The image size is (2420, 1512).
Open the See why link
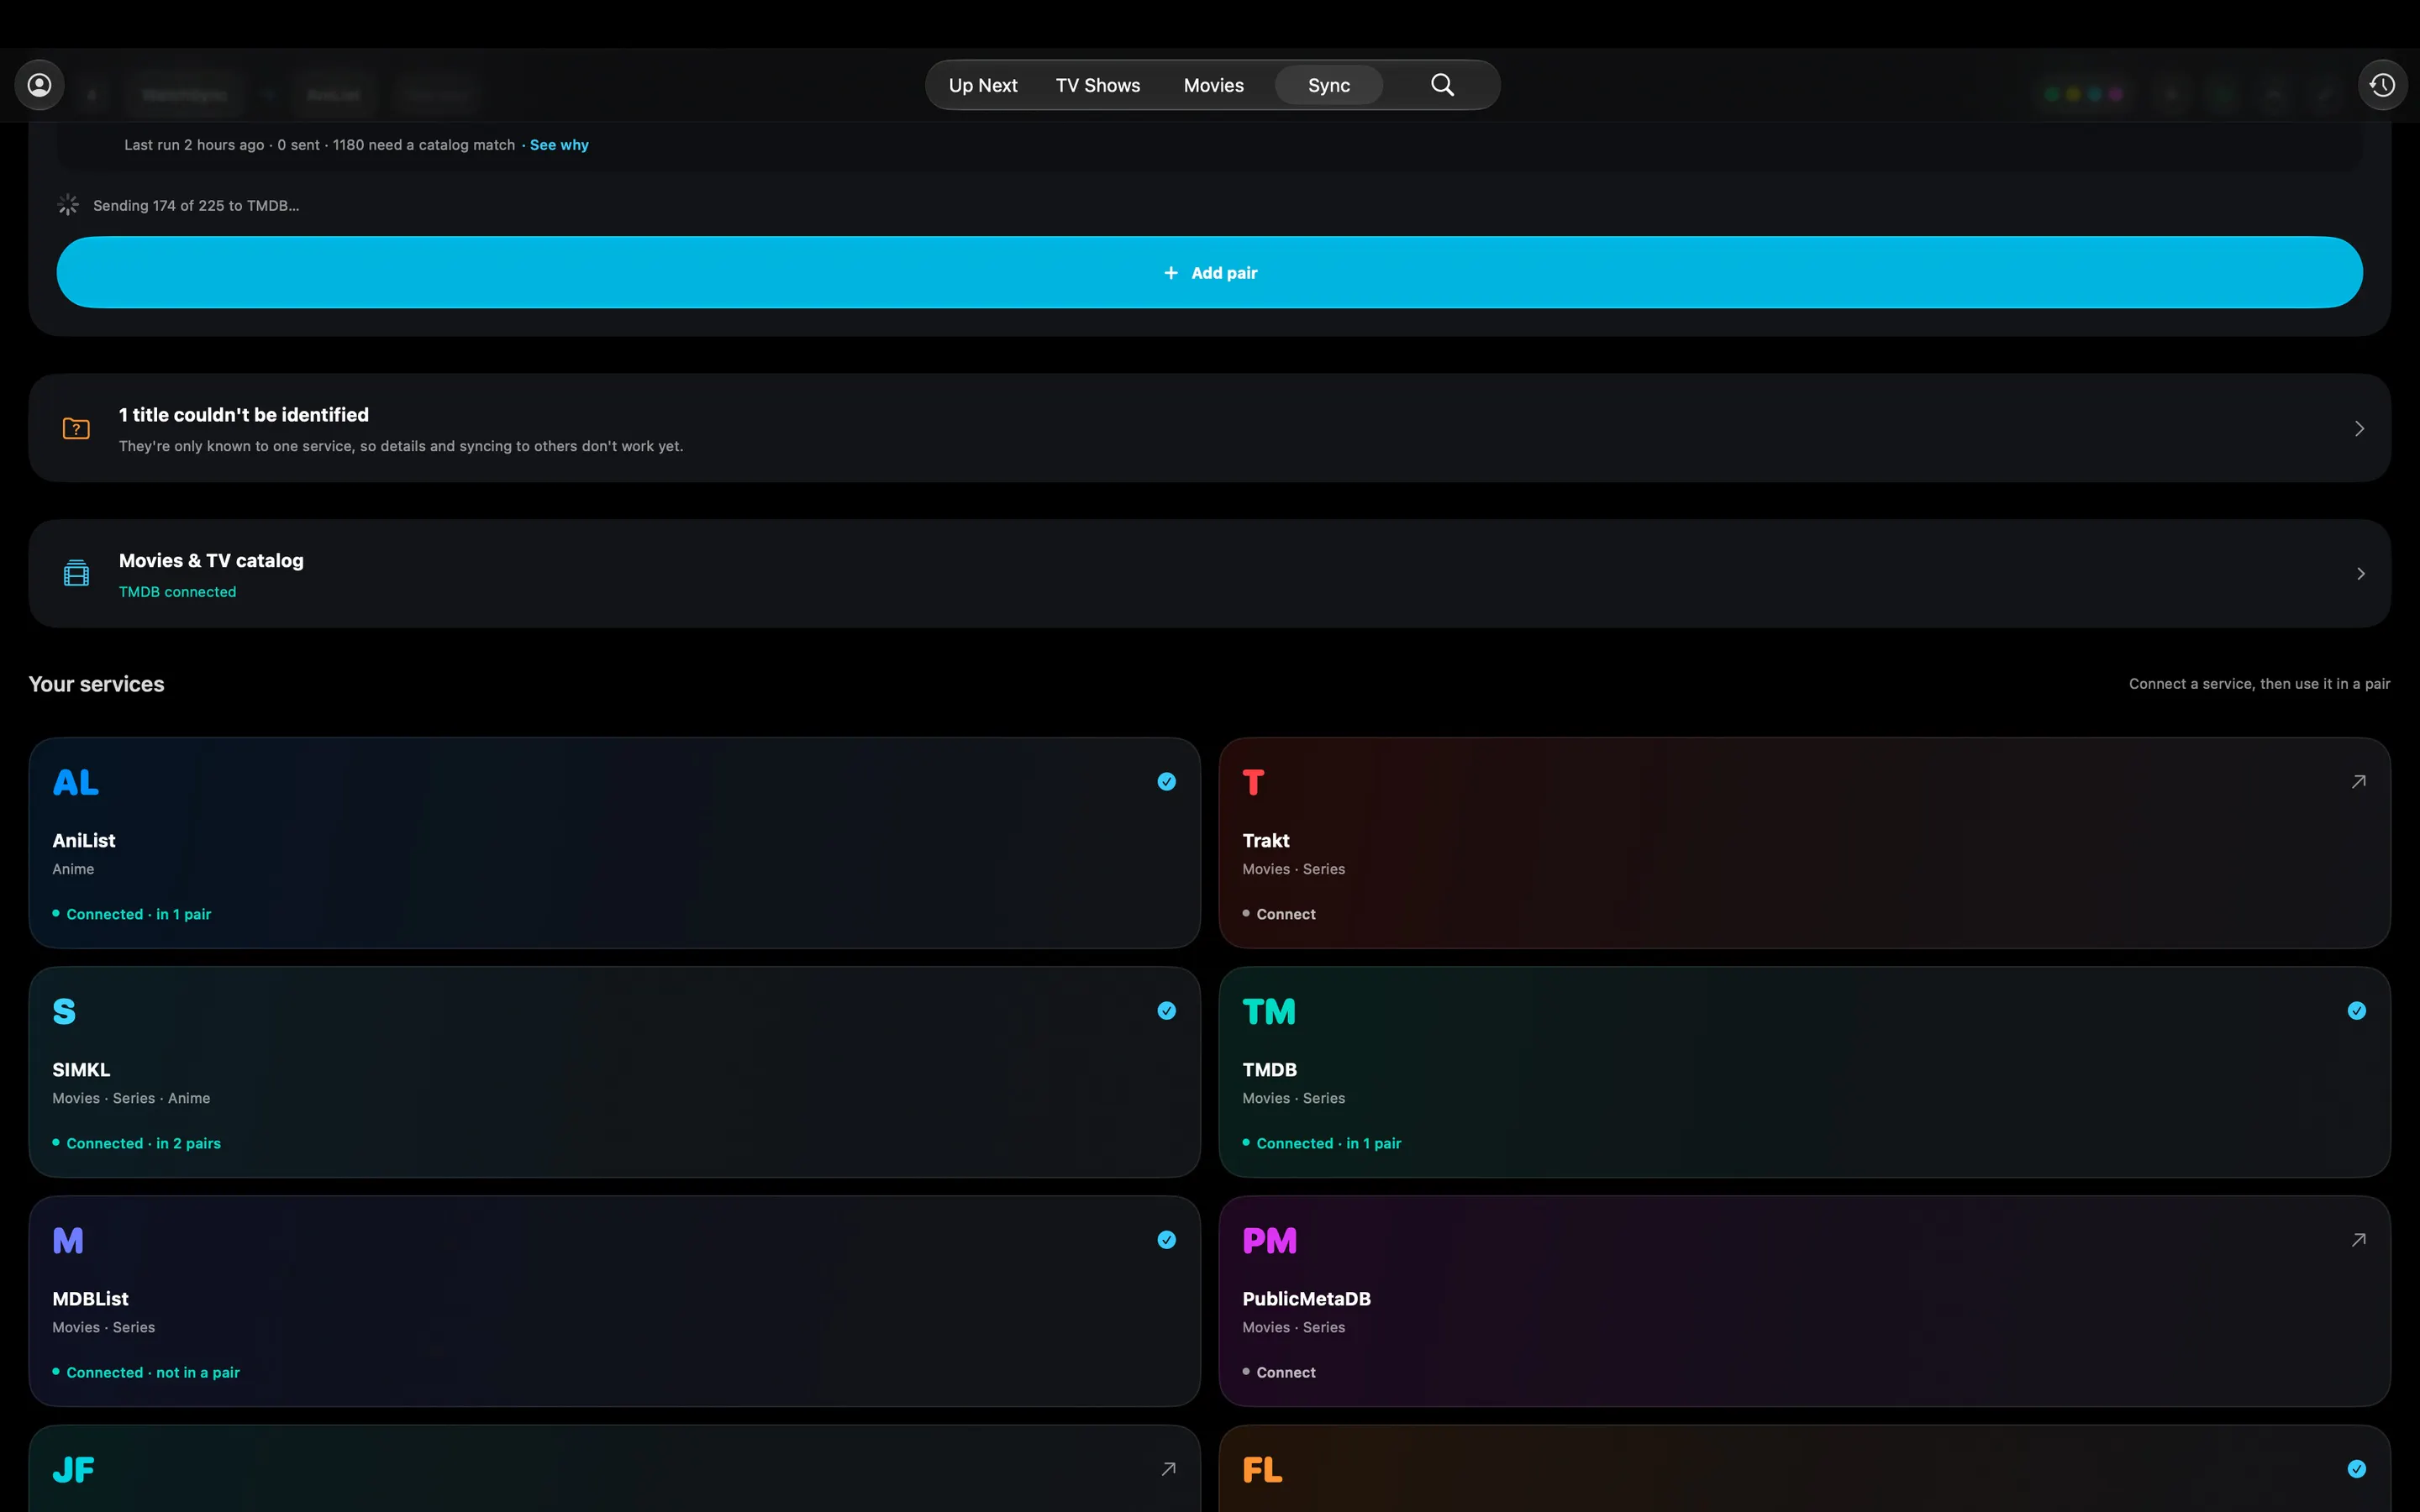(x=559, y=146)
